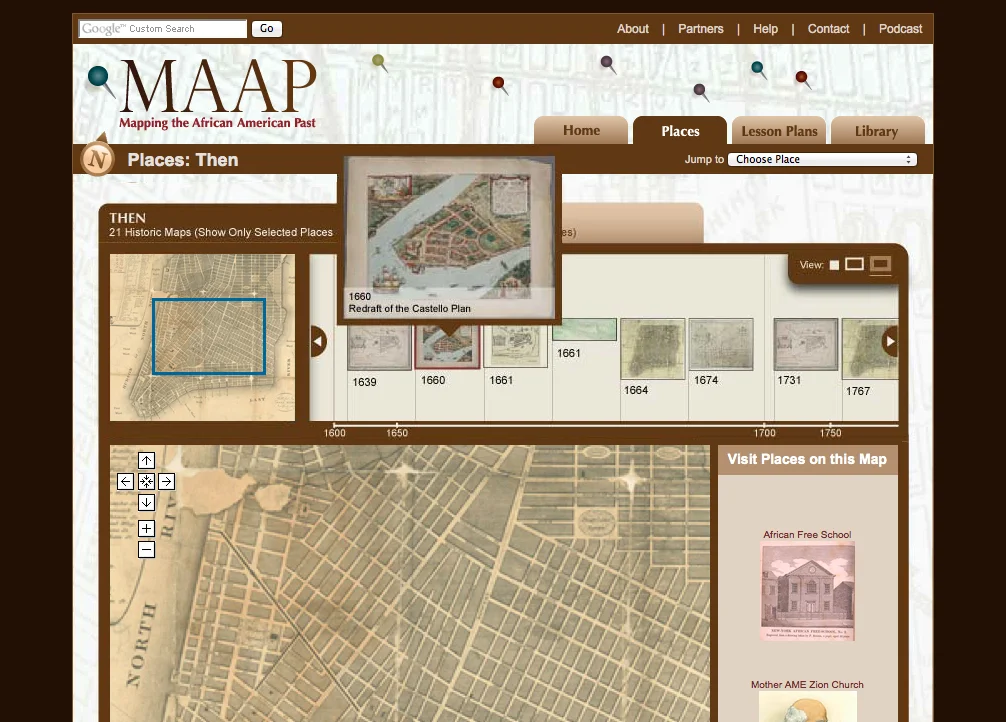Enable the large View size option
This screenshot has height=722, width=1006.
coord(880,265)
